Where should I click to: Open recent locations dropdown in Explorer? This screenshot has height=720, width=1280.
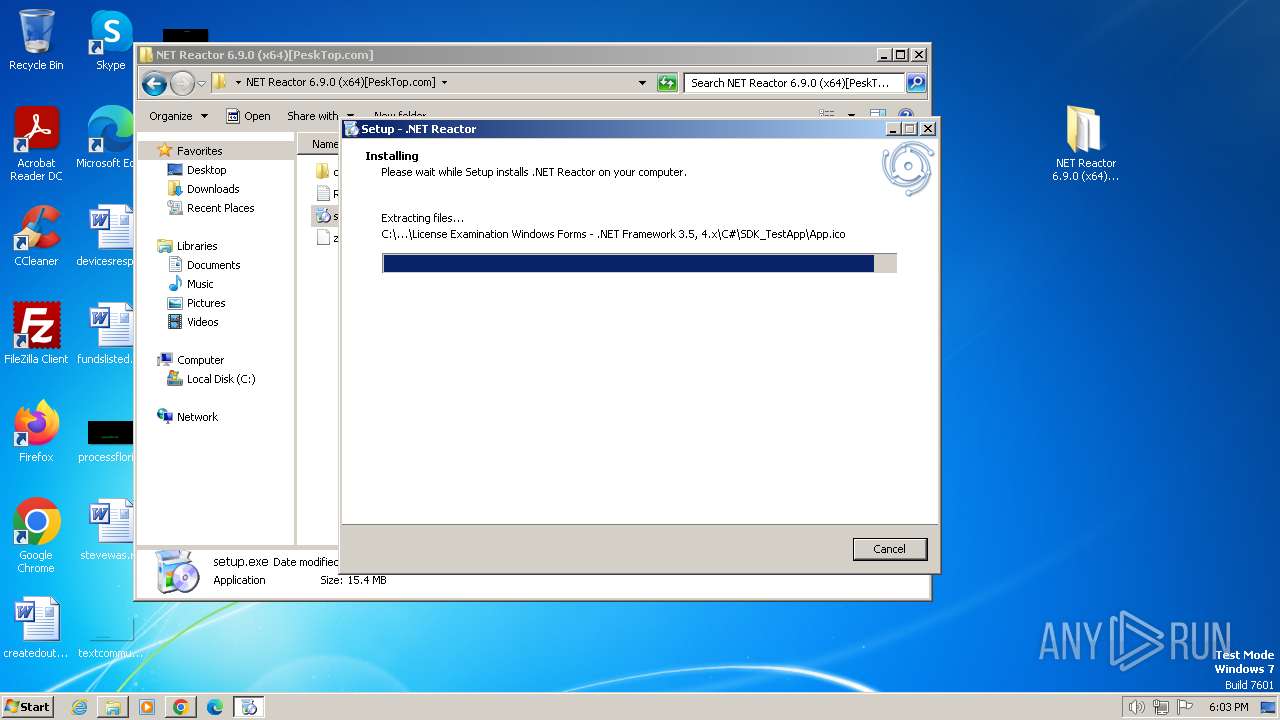pyautogui.click(x=202, y=83)
